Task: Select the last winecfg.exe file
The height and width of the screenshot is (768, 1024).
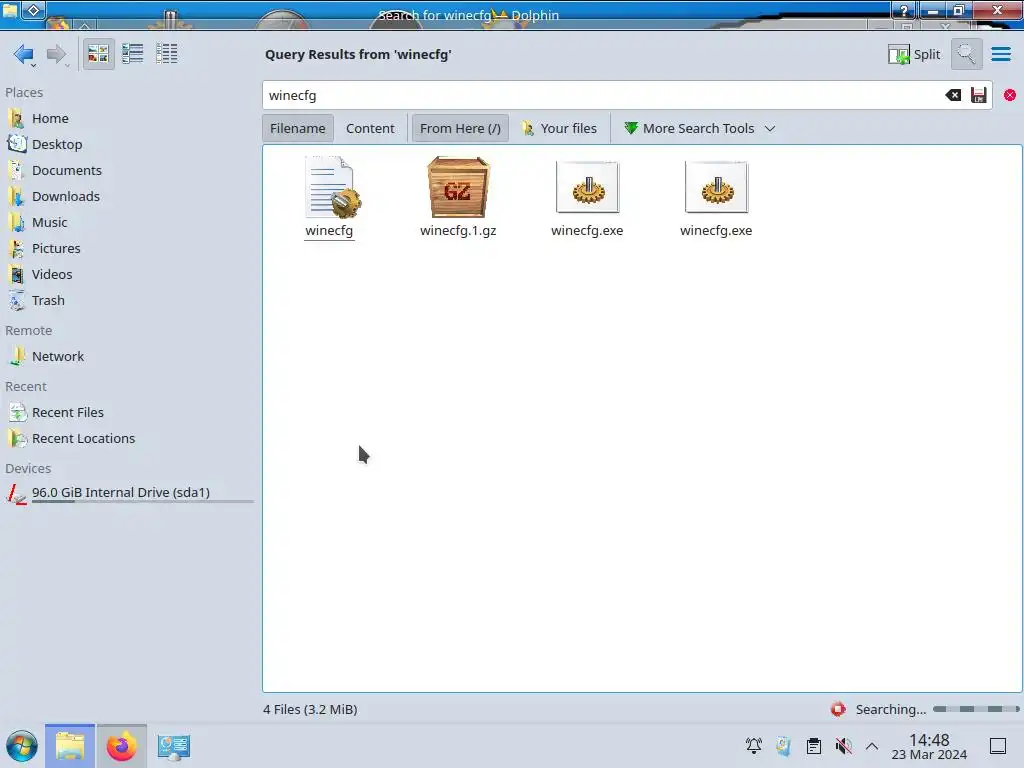Action: click(x=716, y=197)
